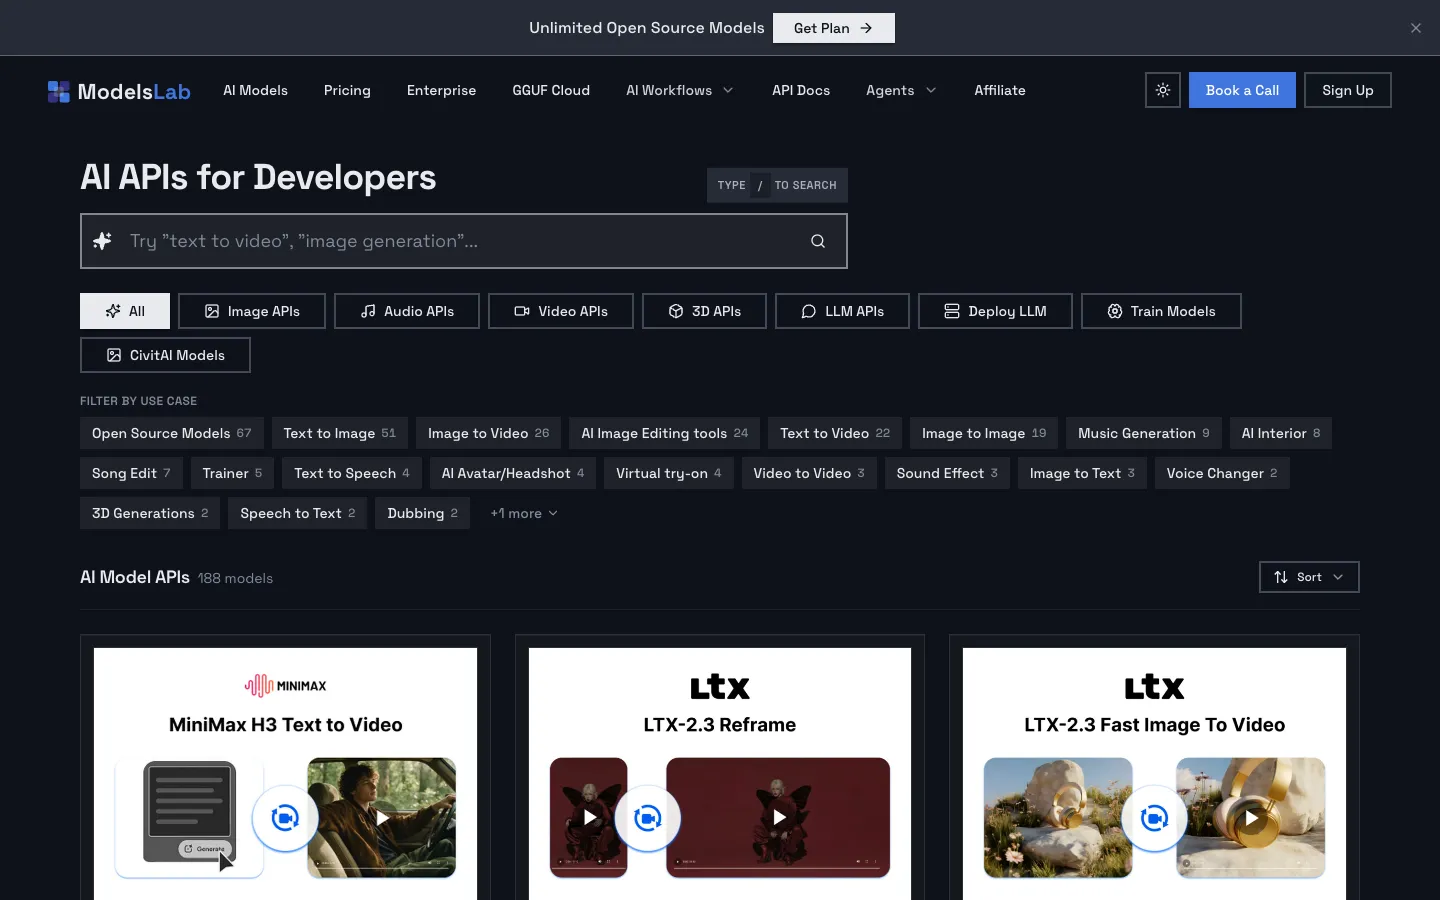Select the Image APIs tab

(x=252, y=311)
